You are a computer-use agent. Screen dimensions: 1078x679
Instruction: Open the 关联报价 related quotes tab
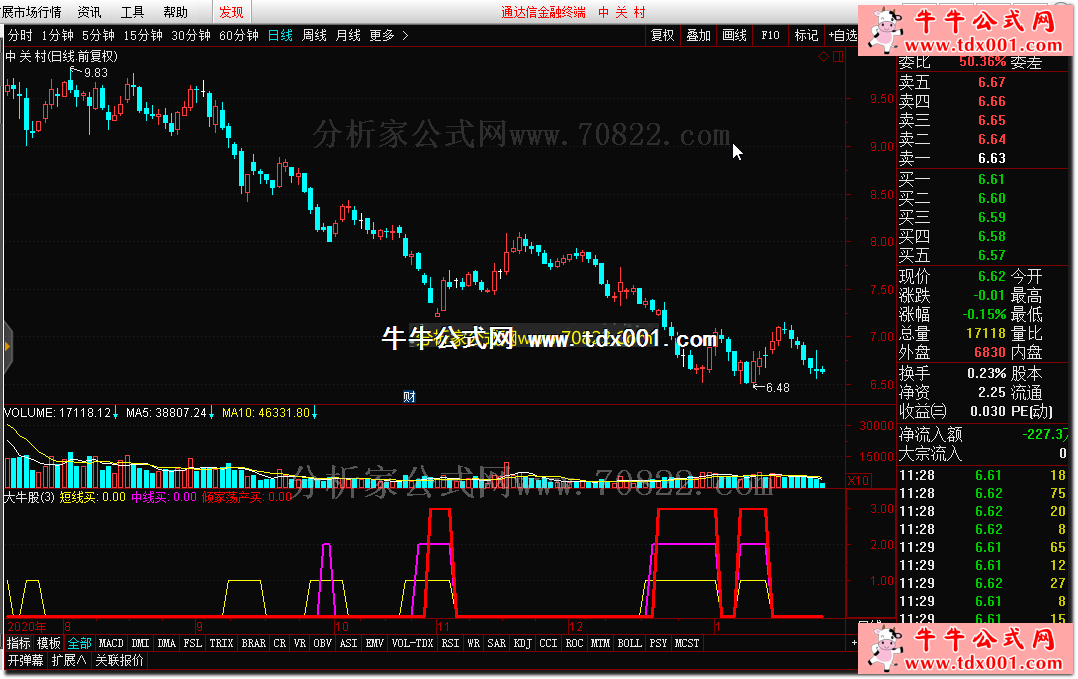click(120, 660)
